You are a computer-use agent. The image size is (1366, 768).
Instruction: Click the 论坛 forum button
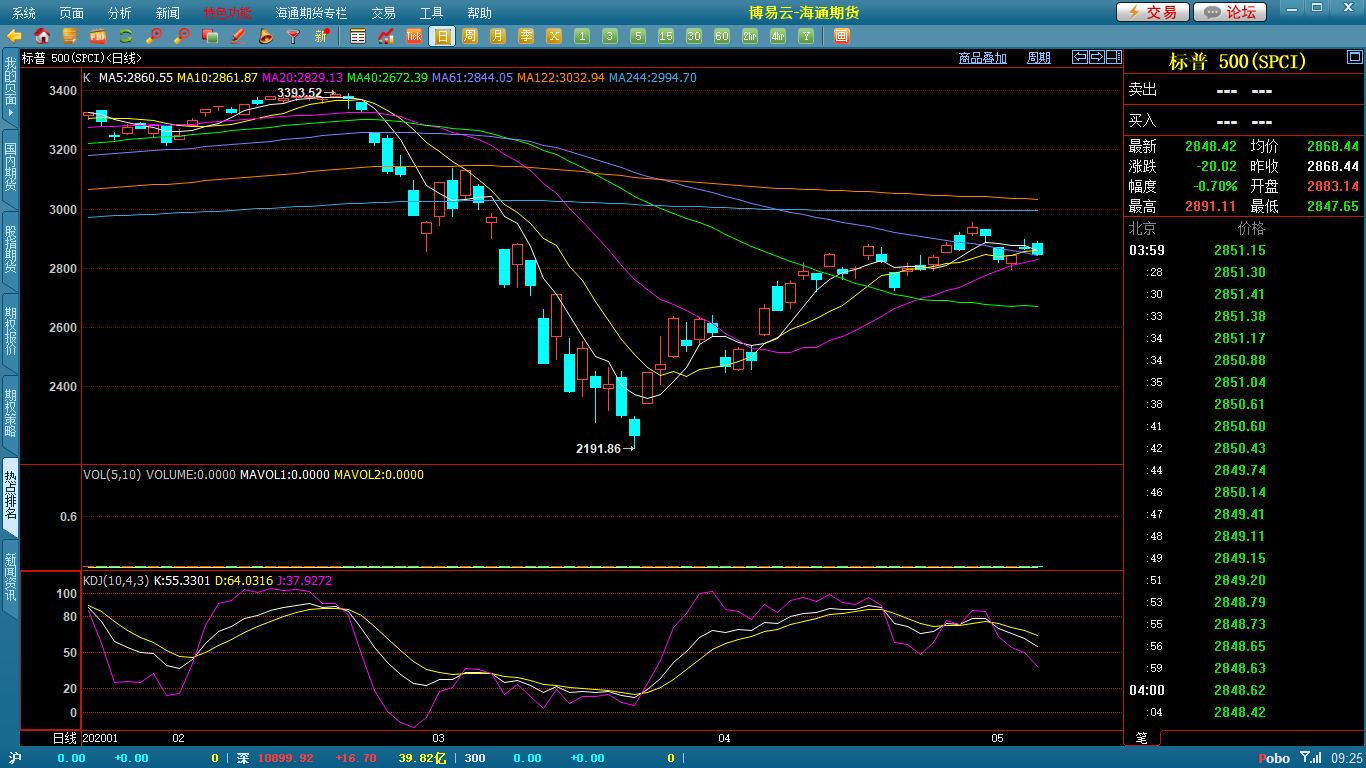tap(1230, 12)
